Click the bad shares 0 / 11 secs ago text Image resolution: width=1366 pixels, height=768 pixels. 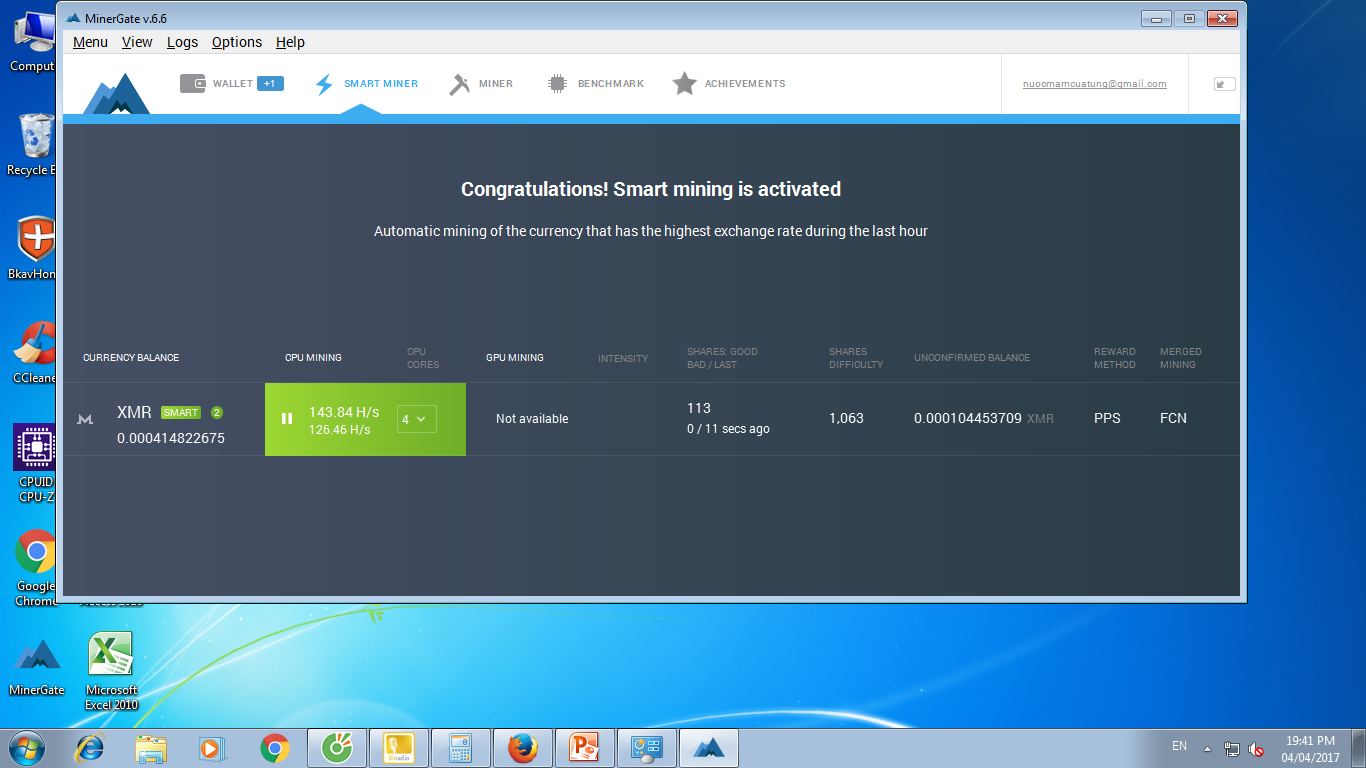tap(728, 429)
